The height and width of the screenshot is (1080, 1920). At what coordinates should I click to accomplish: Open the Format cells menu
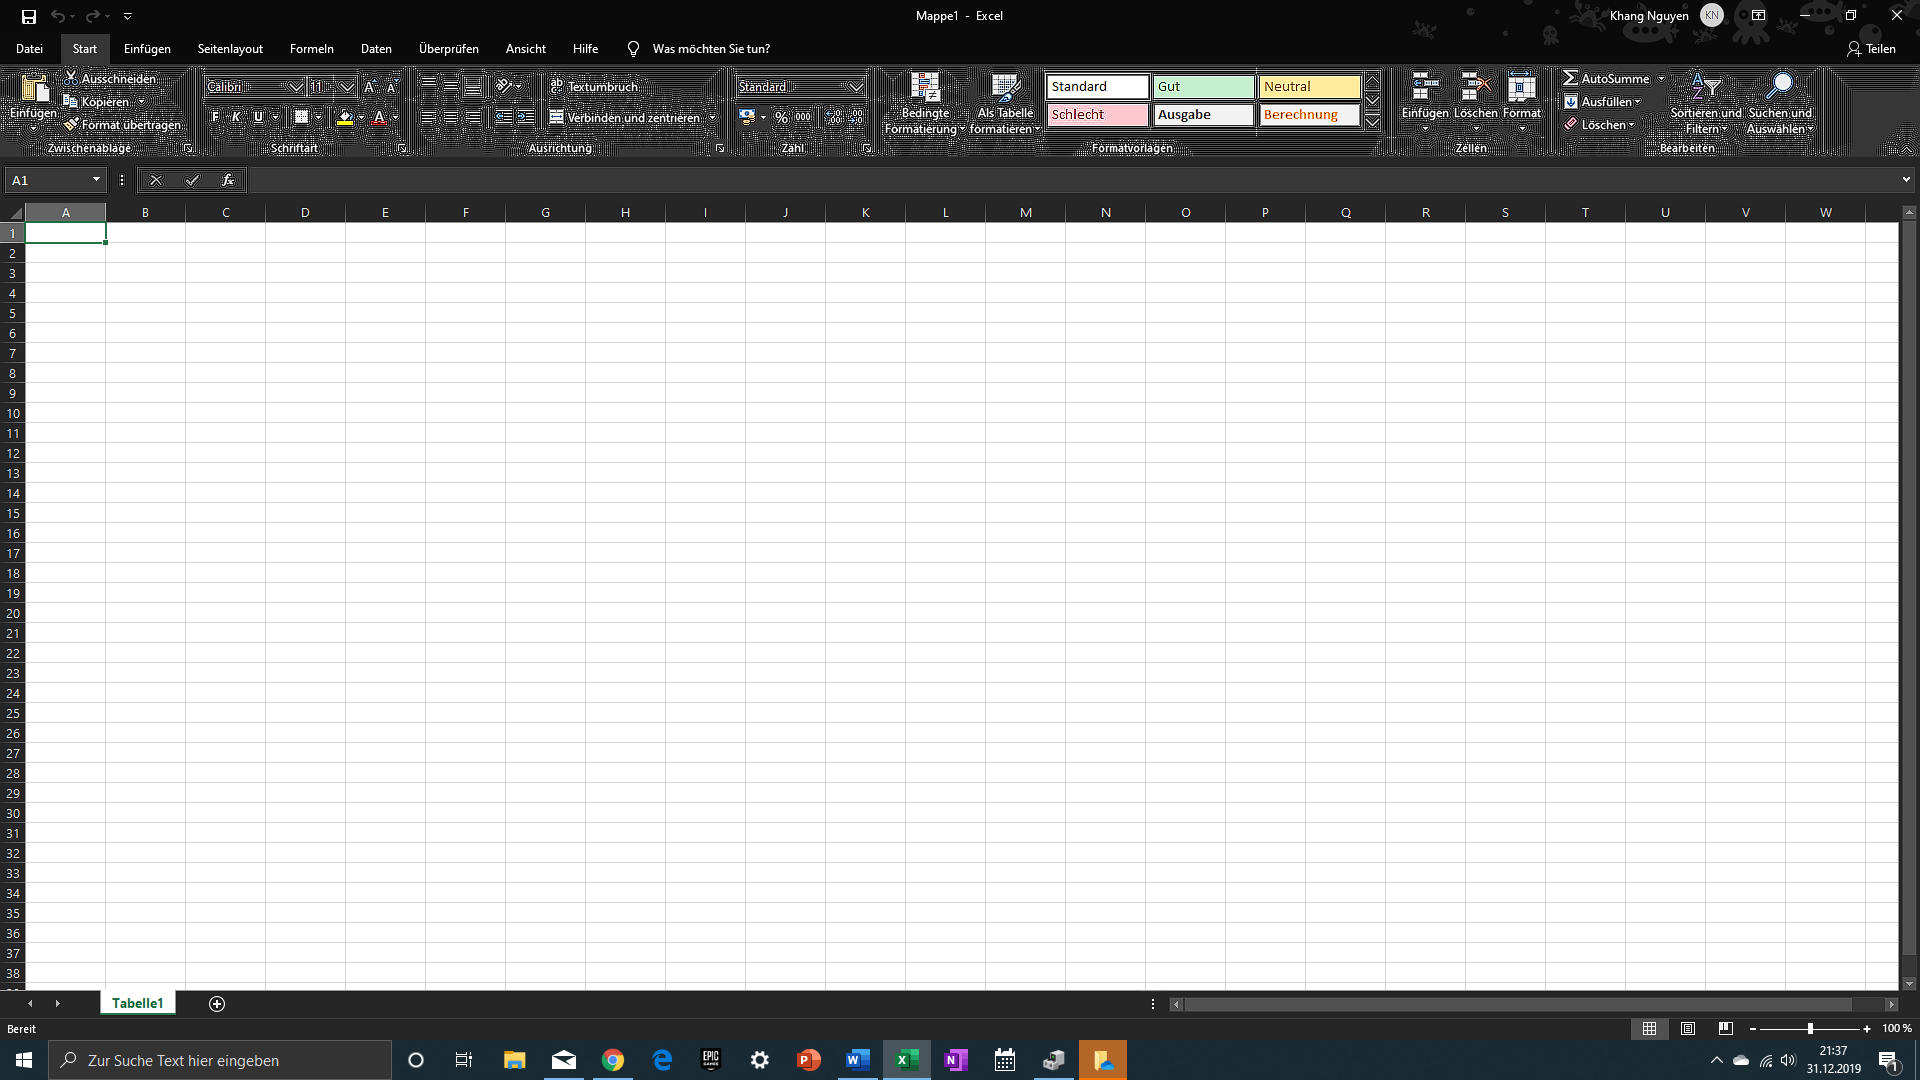point(1522,101)
